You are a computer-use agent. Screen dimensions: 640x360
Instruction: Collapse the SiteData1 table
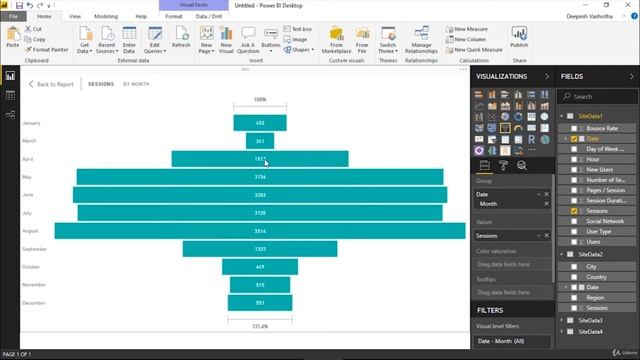[x=562, y=116]
